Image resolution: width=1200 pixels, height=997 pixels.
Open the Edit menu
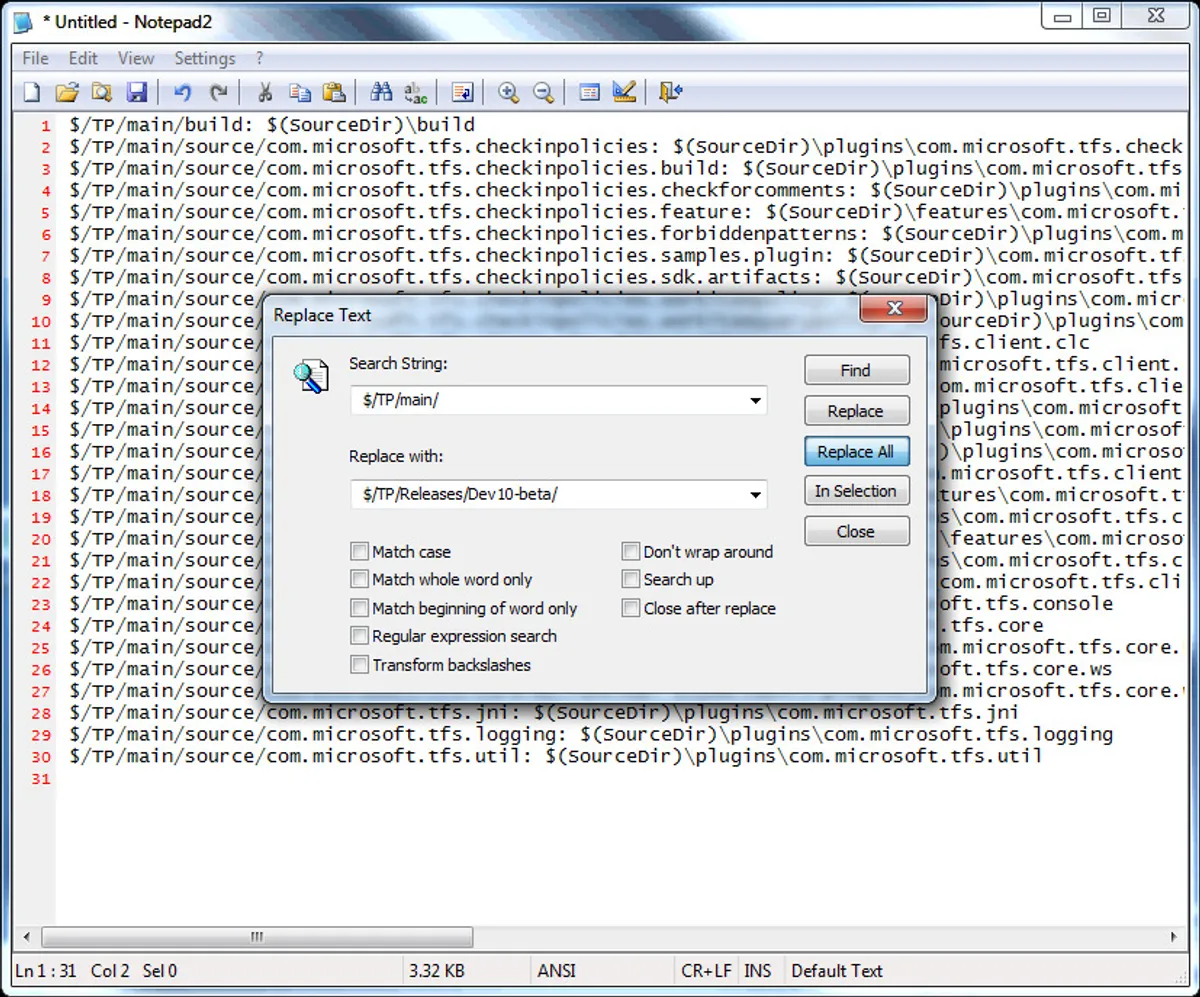[83, 58]
